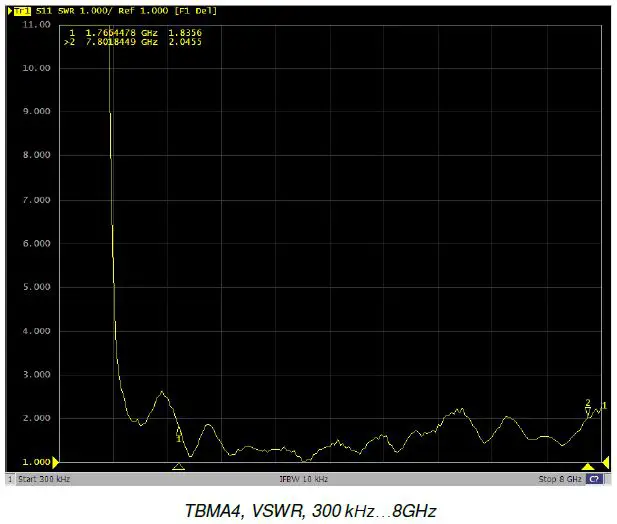The width and height of the screenshot is (617, 524).
Task: Click marker 1 SWR value 1.8356
Action: (185, 33)
